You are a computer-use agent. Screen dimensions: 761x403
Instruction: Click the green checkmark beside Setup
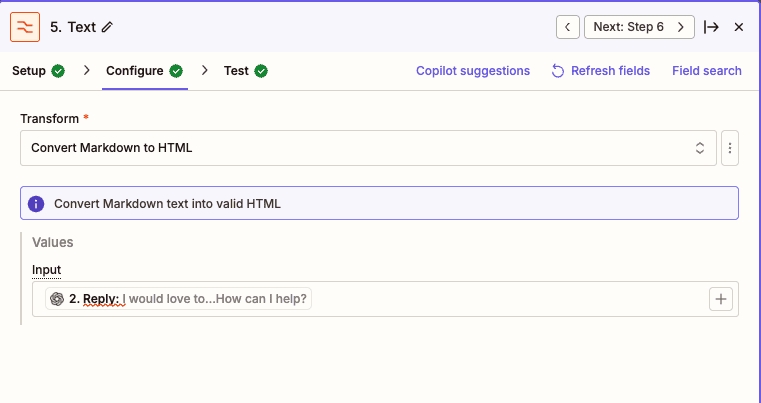[x=58, y=71]
